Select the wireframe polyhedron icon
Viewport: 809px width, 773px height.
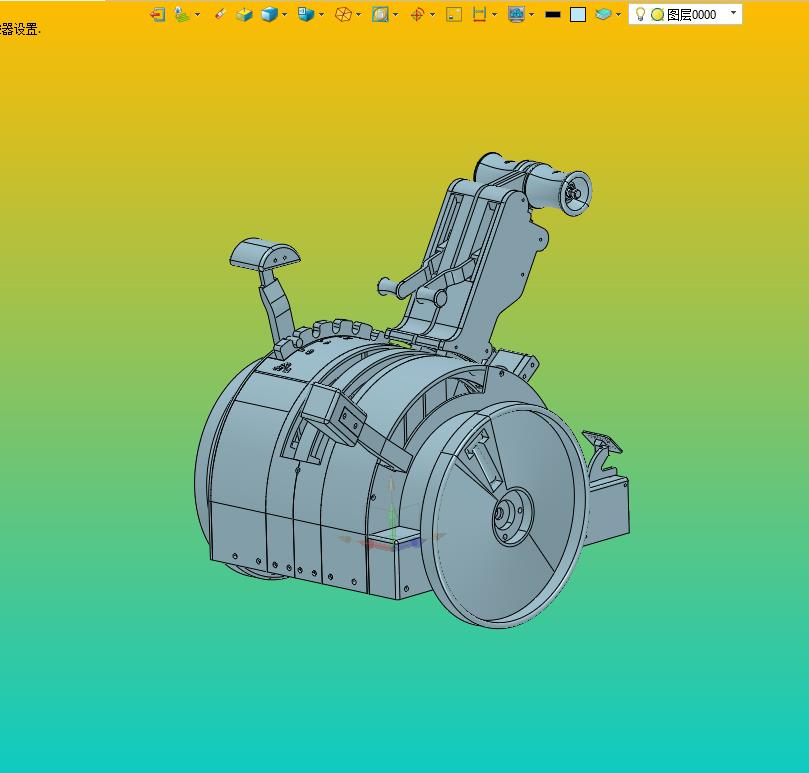click(343, 14)
